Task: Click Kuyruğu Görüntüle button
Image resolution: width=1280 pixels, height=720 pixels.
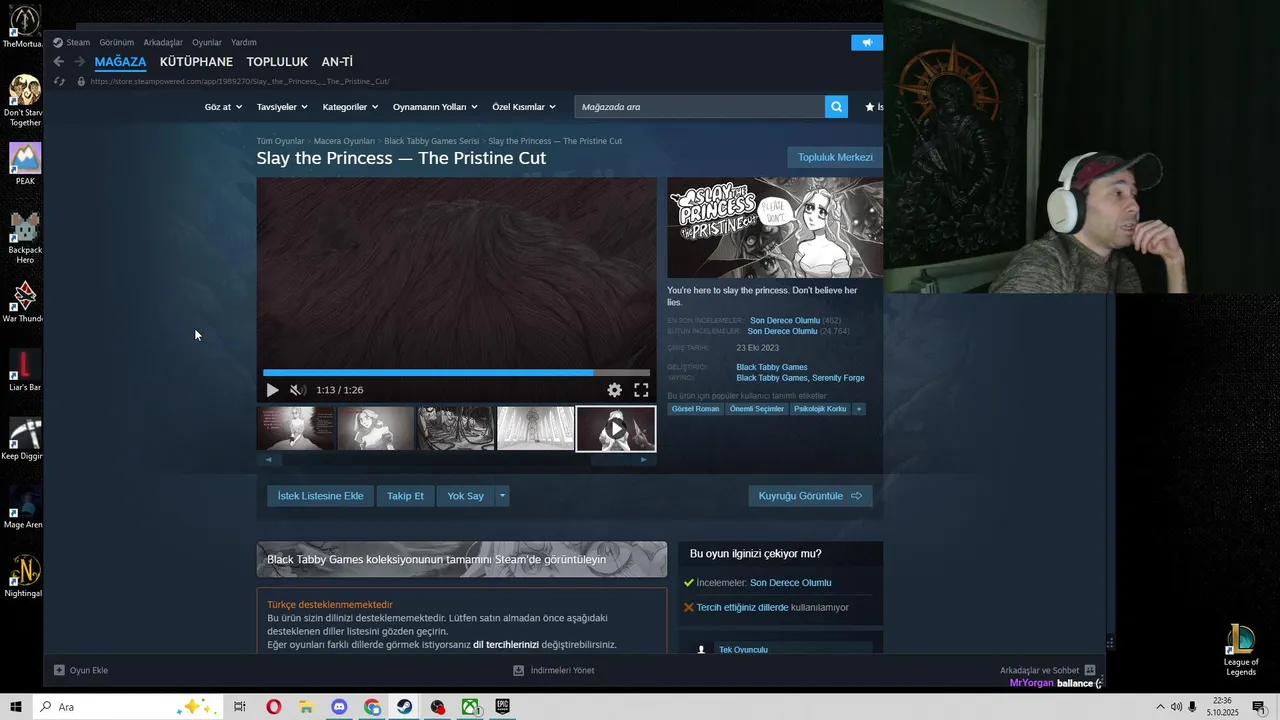Action: [x=810, y=496]
